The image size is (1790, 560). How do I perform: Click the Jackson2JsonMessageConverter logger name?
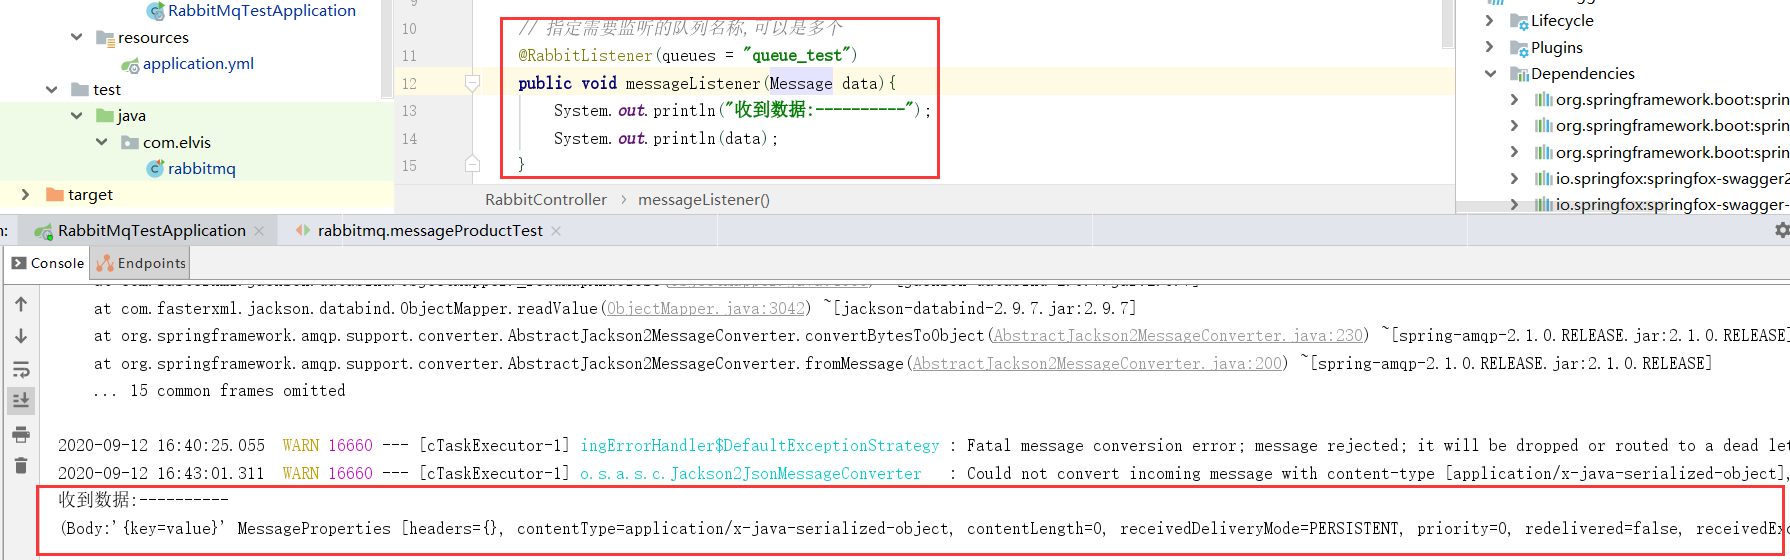[751, 474]
